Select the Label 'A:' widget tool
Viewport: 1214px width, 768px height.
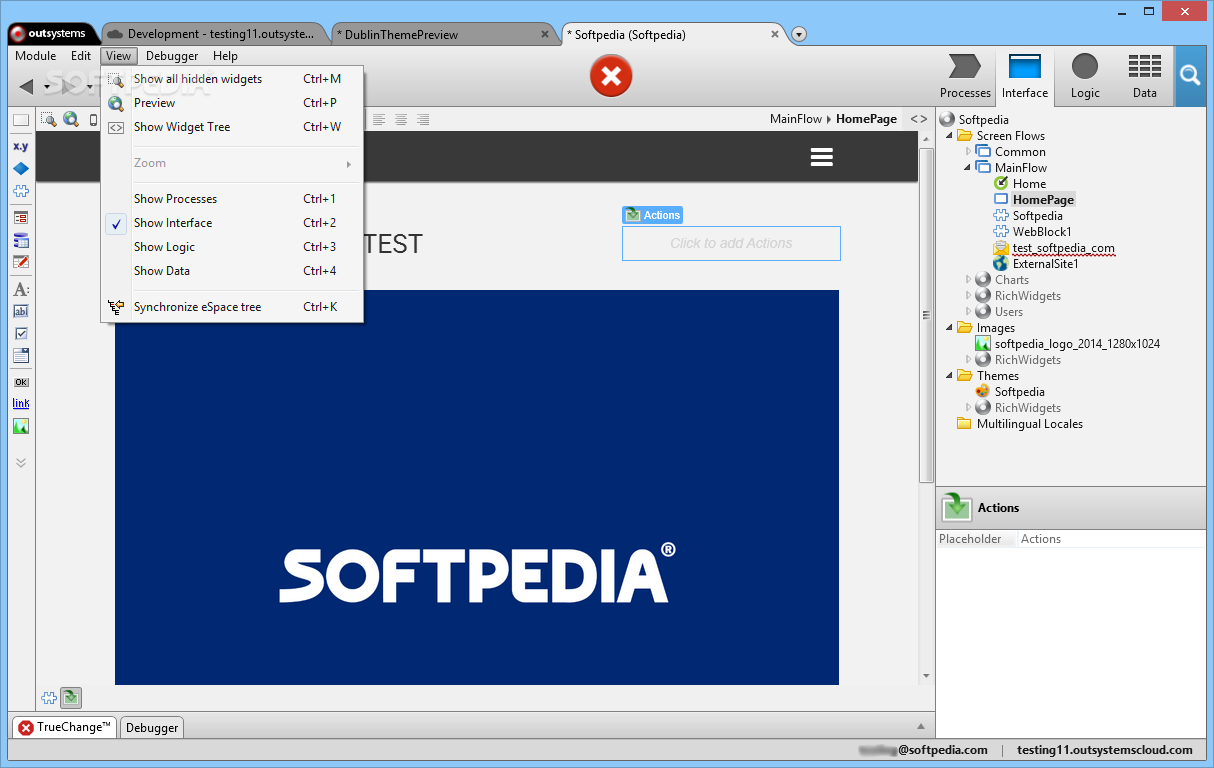pyautogui.click(x=20, y=289)
